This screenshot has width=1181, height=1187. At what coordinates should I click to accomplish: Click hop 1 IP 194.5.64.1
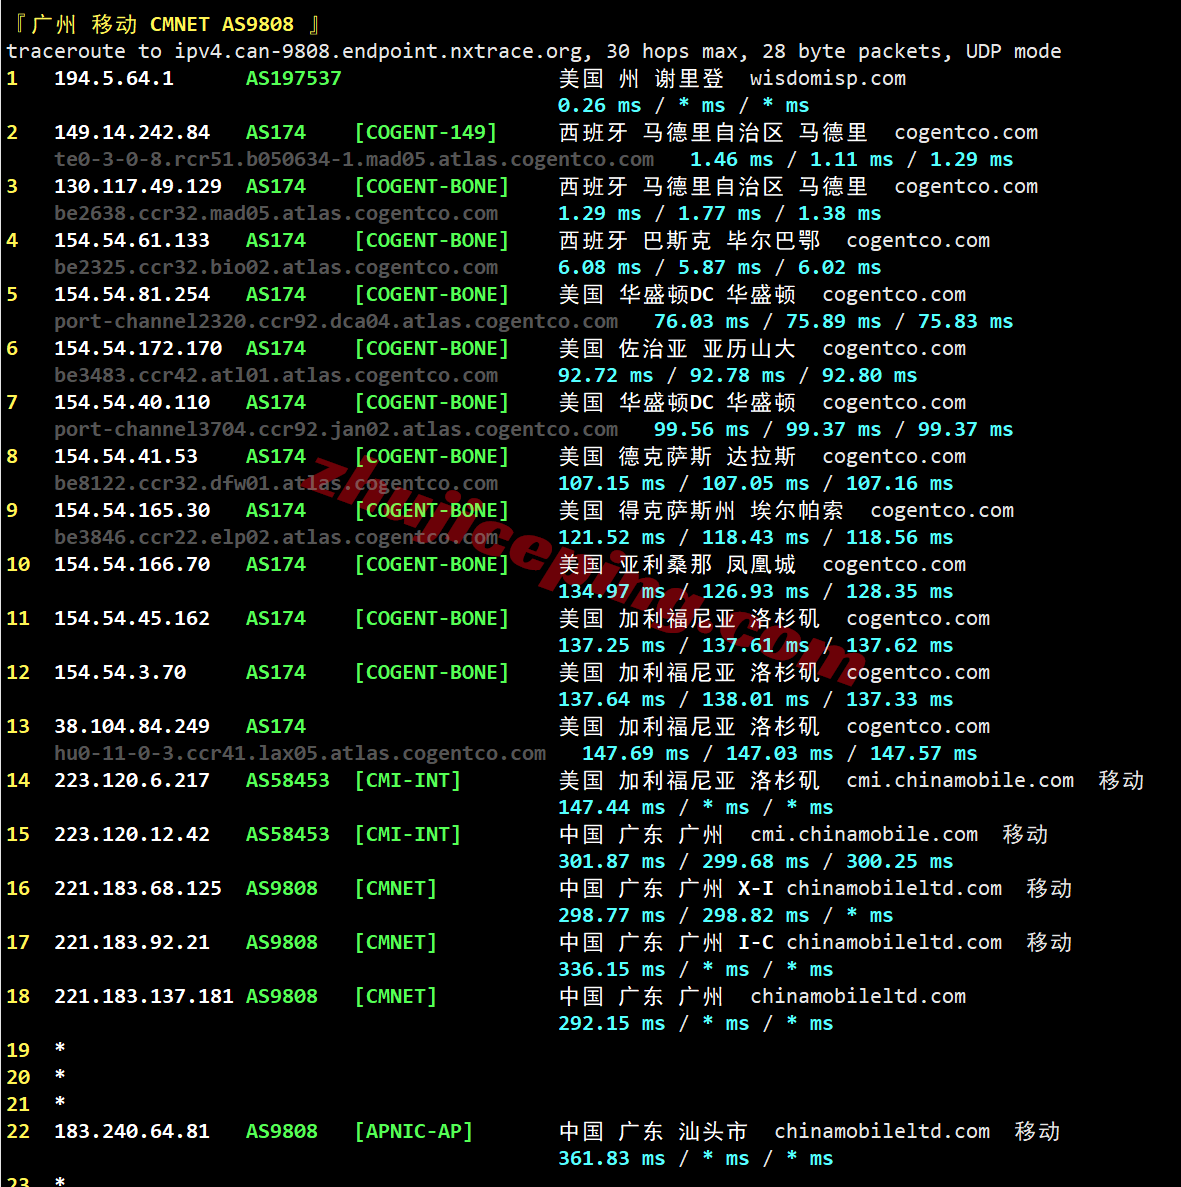[114, 78]
